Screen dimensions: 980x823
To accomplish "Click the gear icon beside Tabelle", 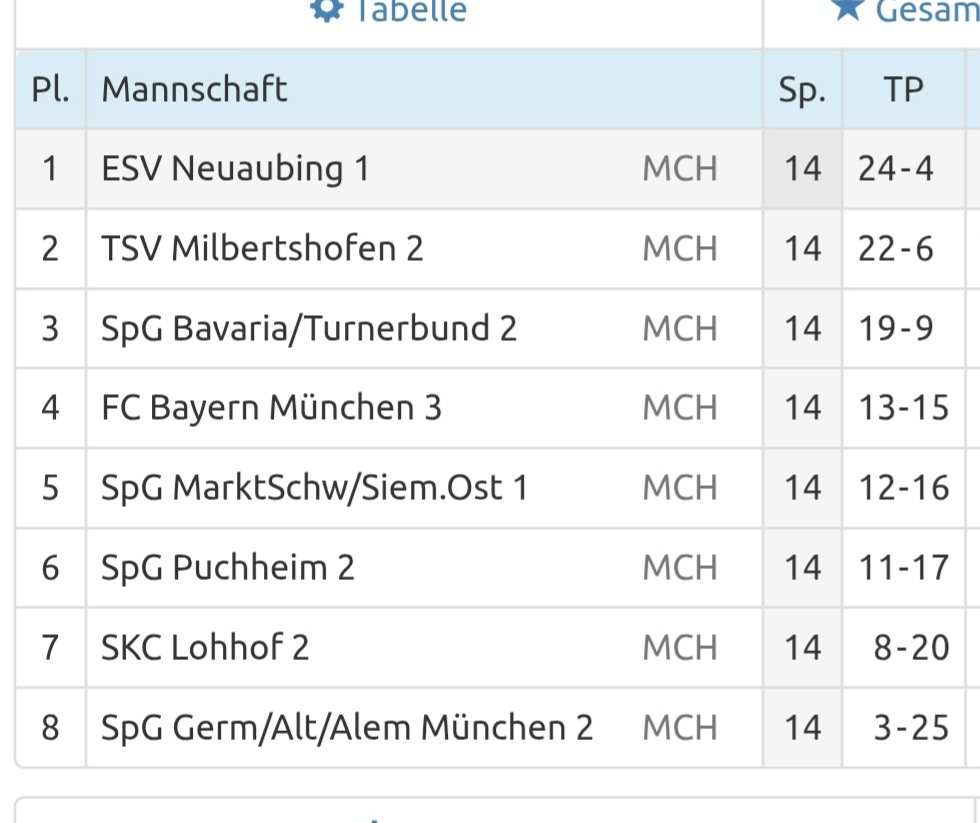I will coord(325,10).
